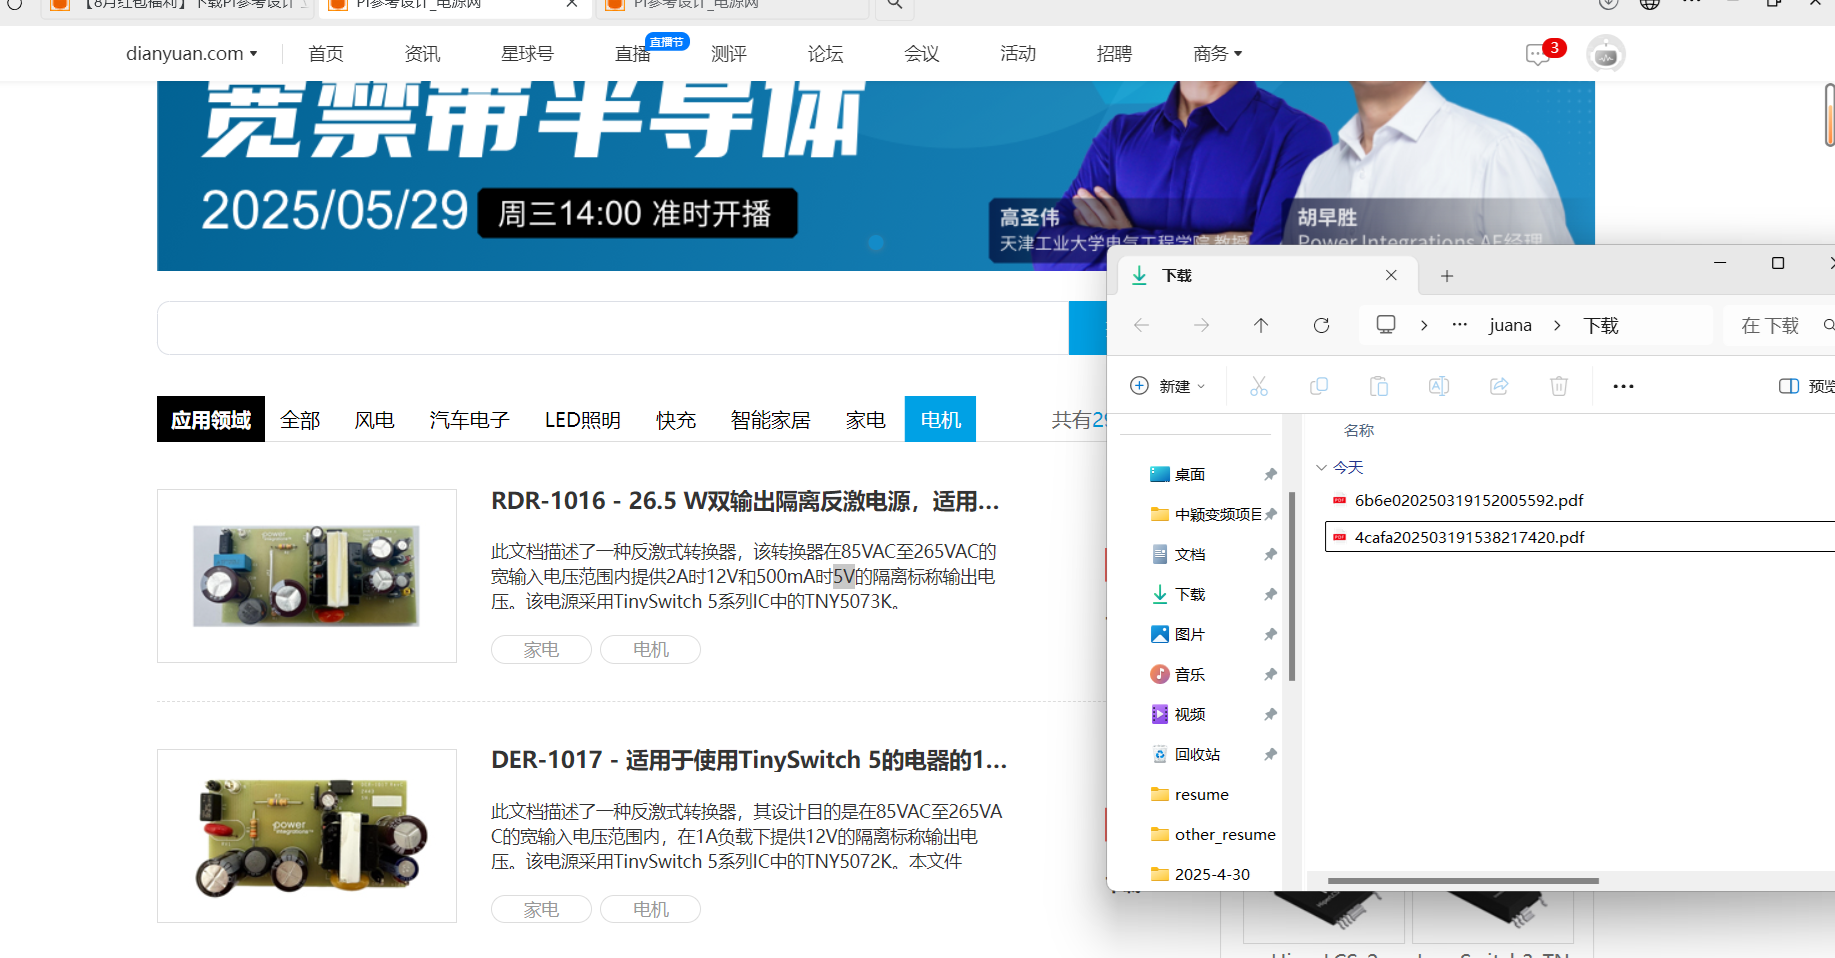Select the 智能家居 application filter
The height and width of the screenshot is (958, 1835).
770,420
